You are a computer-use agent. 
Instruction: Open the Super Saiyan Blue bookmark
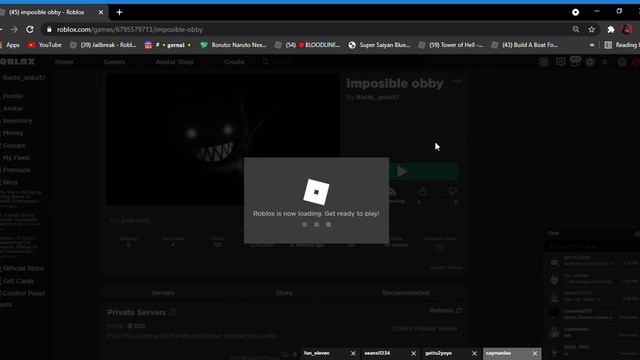[x=379, y=45]
